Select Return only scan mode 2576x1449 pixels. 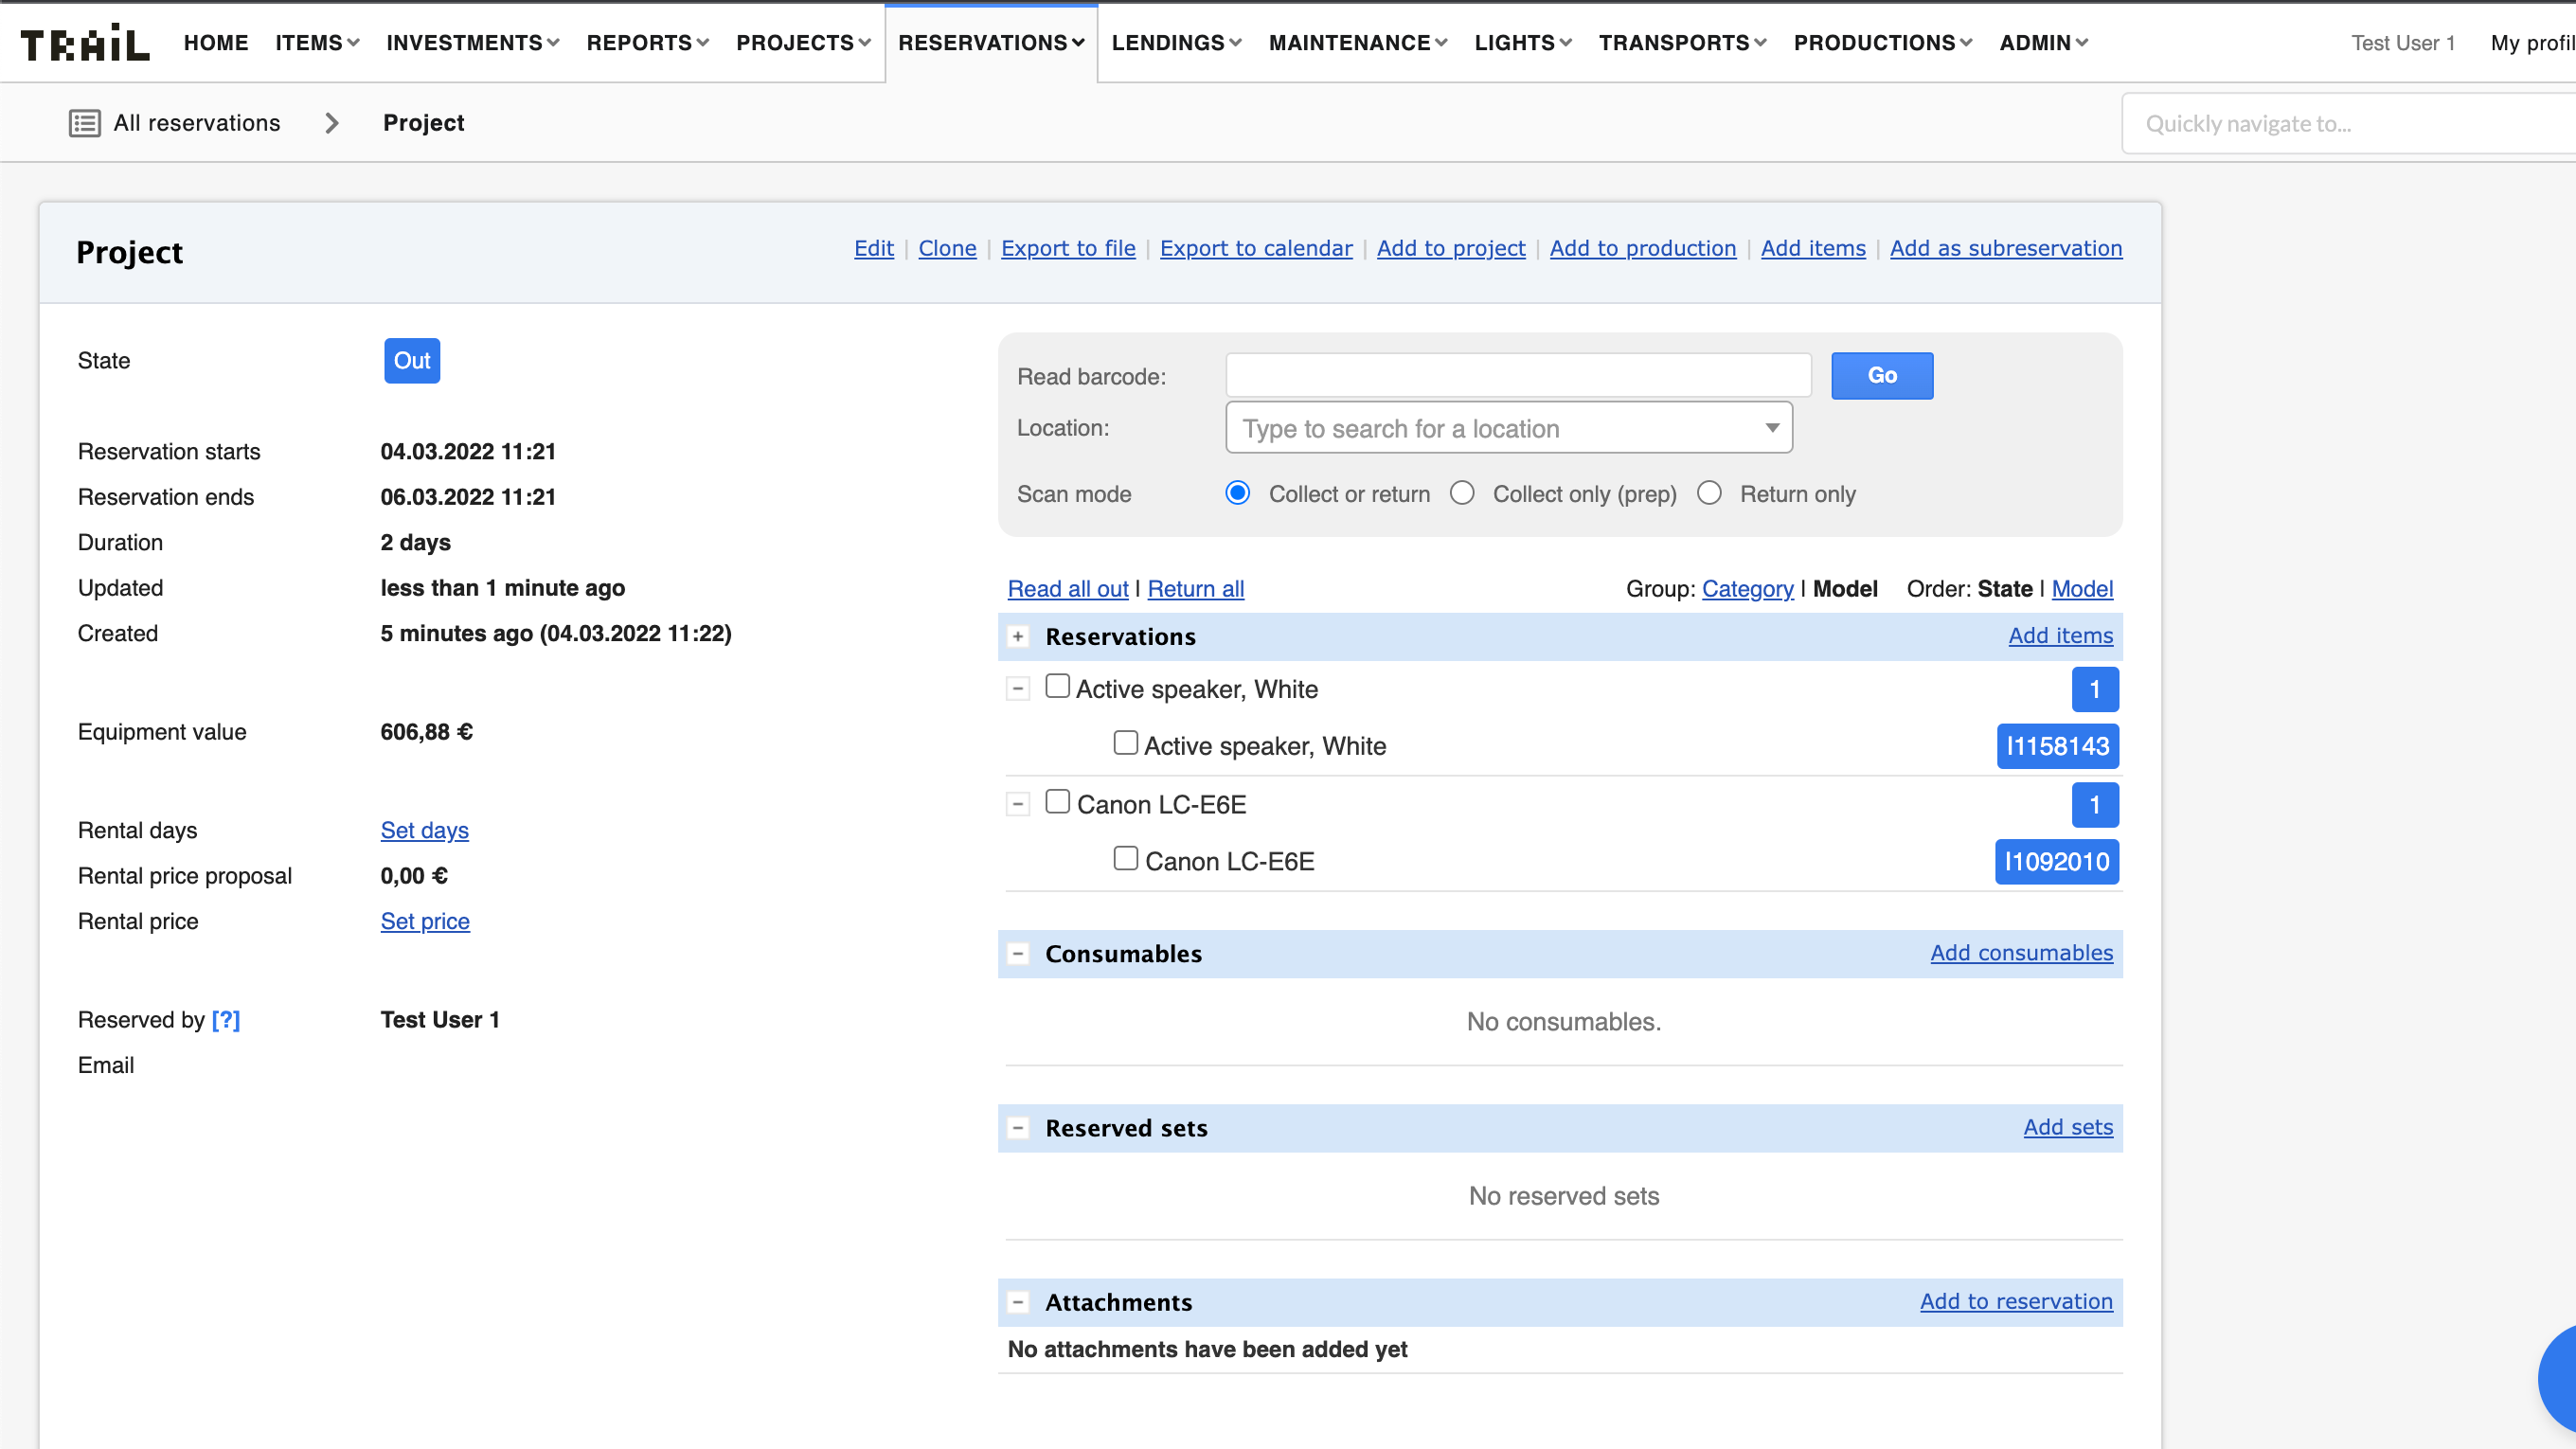click(1710, 493)
